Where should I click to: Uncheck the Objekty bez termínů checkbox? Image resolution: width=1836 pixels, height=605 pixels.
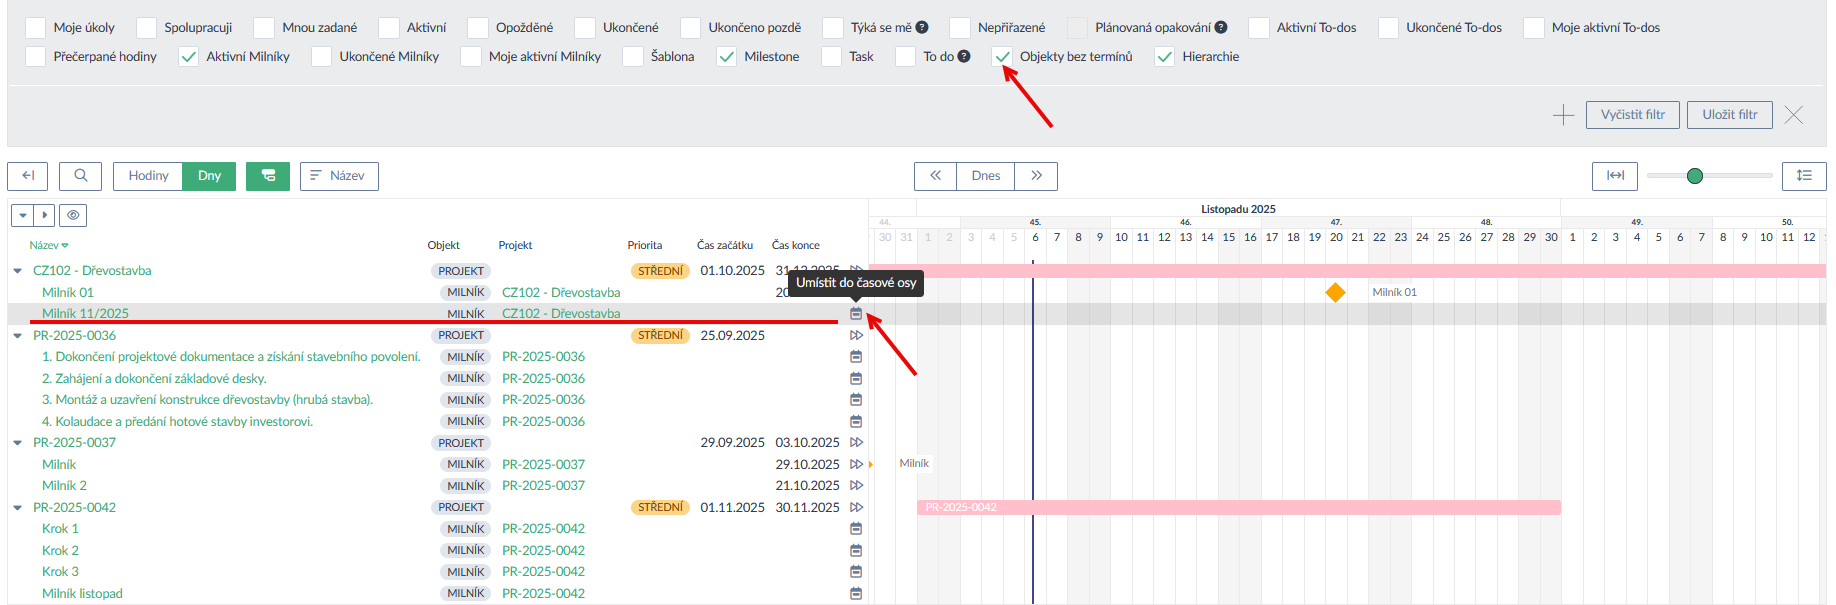coord(1003,57)
